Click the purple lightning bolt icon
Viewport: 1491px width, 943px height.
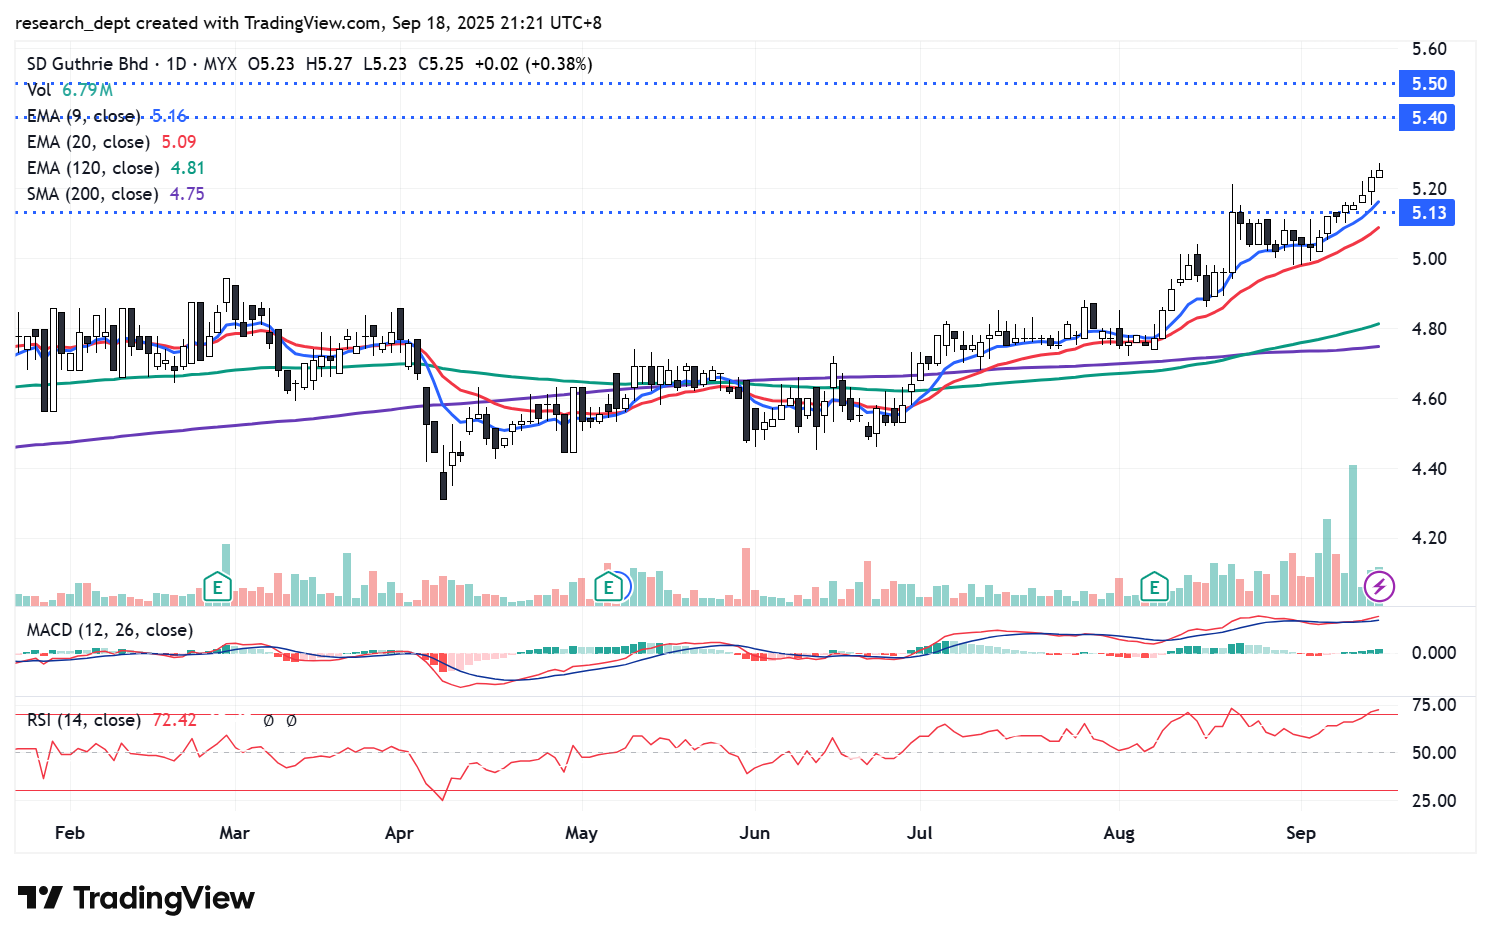pos(1379,587)
